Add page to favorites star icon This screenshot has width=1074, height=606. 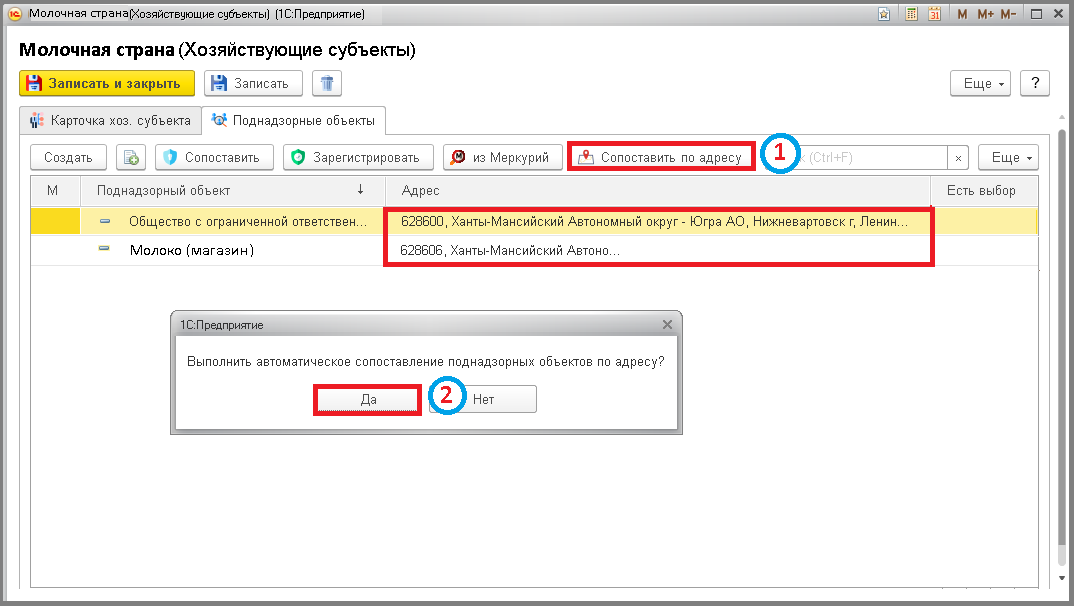coord(884,14)
